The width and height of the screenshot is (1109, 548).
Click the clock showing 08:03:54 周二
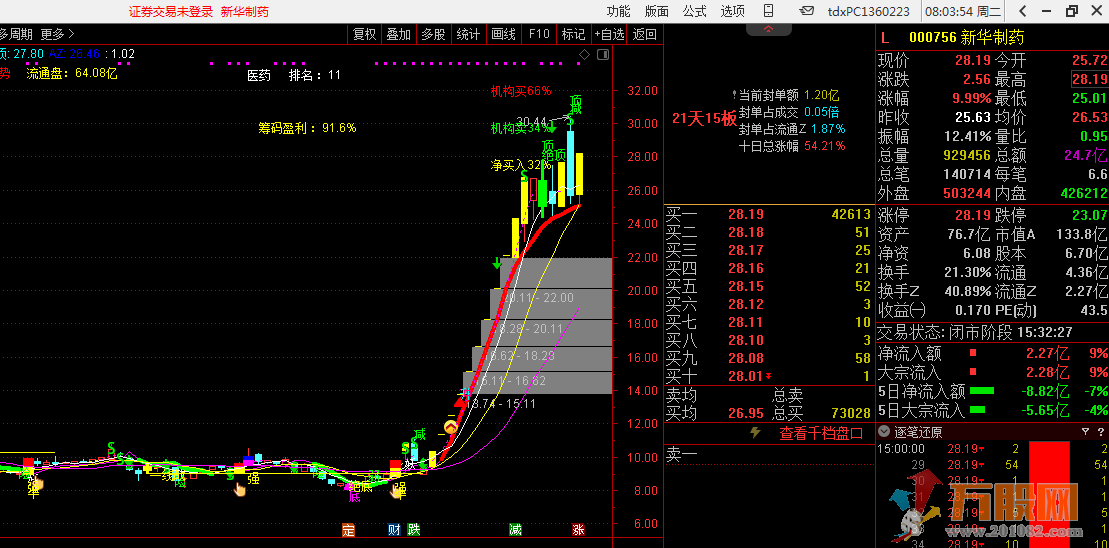(x=963, y=11)
